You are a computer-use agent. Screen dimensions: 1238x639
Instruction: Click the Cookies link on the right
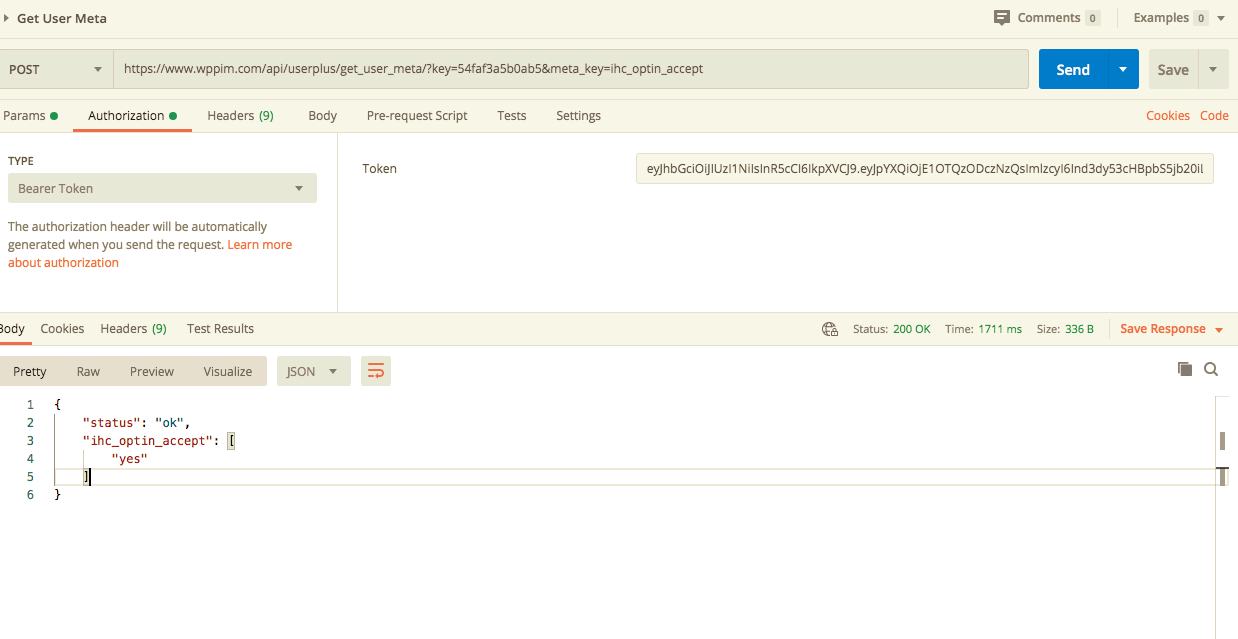point(1168,116)
